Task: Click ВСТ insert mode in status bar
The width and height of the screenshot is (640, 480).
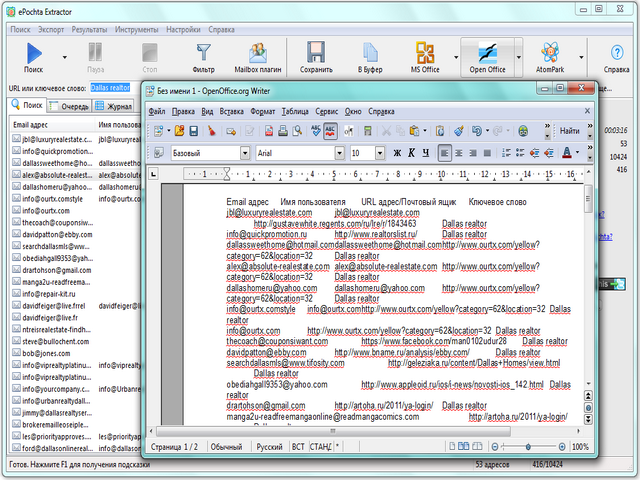Action: pos(298,447)
